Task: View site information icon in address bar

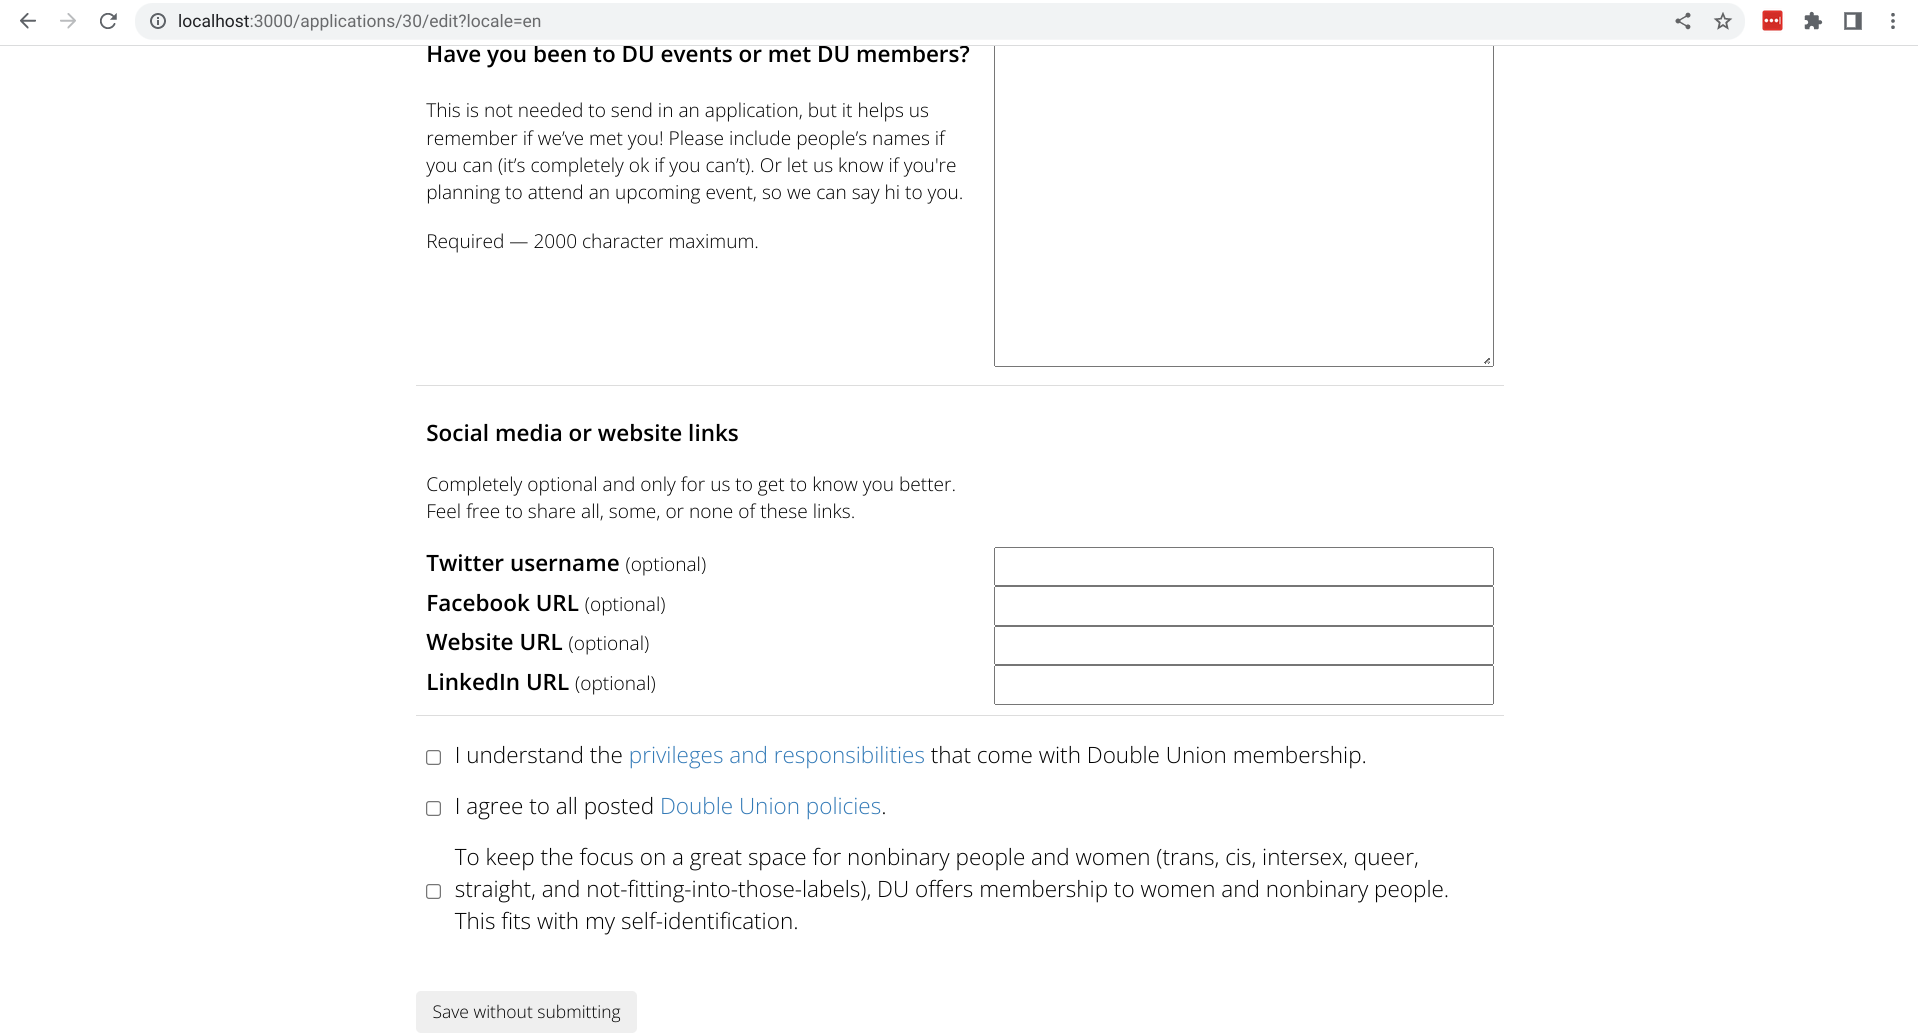Action: point(158,21)
